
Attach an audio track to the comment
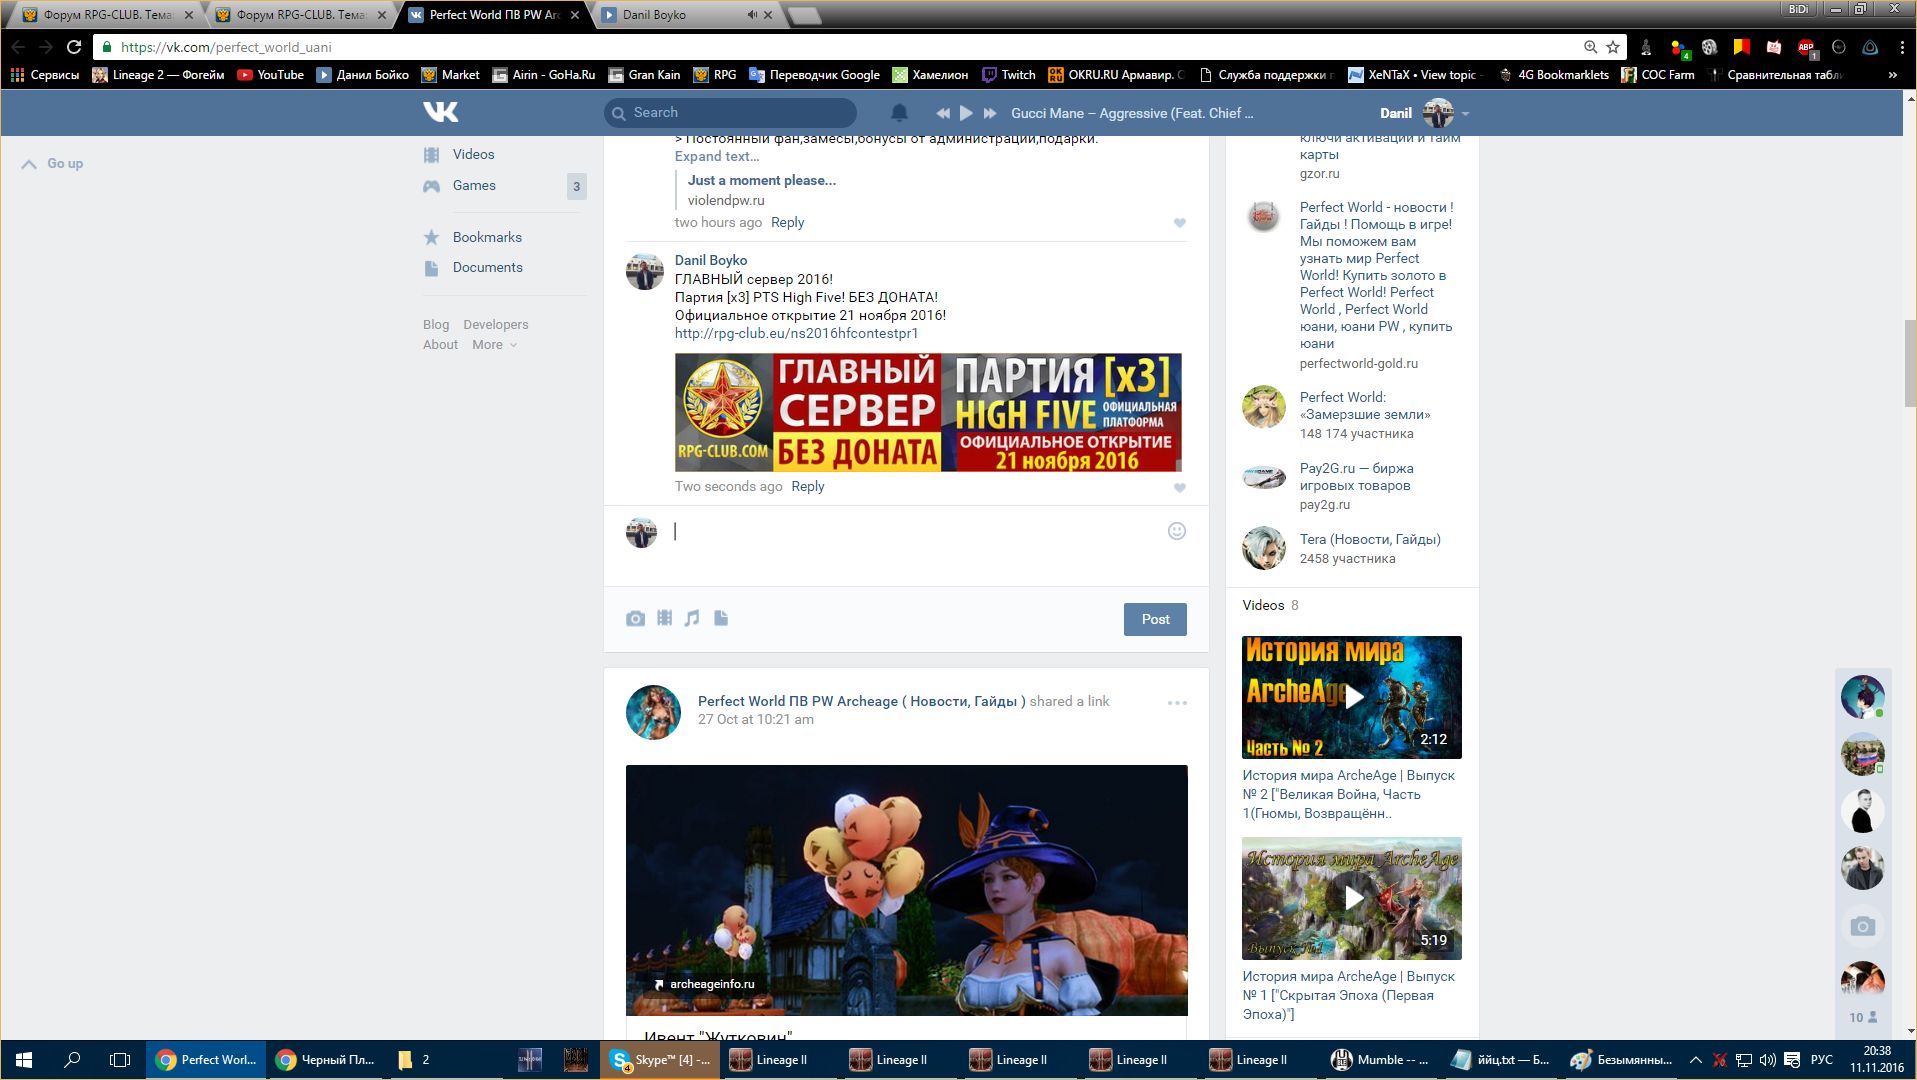[692, 618]
